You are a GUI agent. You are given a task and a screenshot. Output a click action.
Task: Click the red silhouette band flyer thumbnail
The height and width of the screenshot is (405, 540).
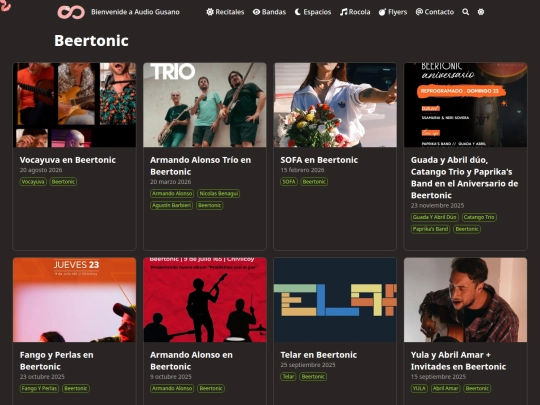205,300
